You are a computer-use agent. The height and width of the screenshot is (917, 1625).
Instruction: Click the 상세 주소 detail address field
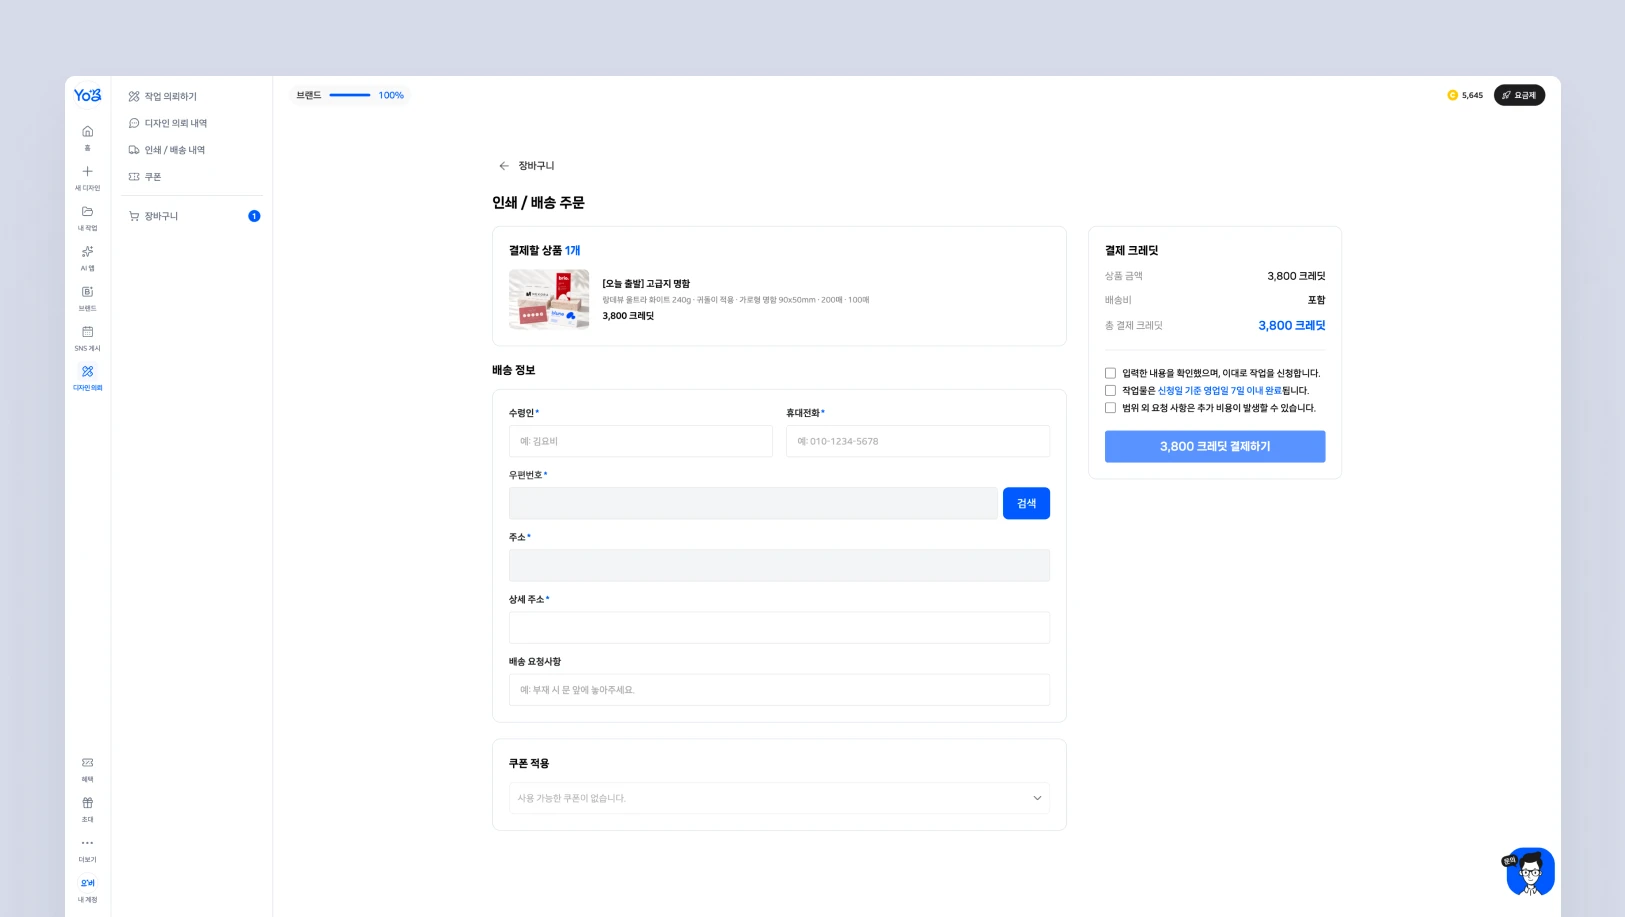coord(779,627)
